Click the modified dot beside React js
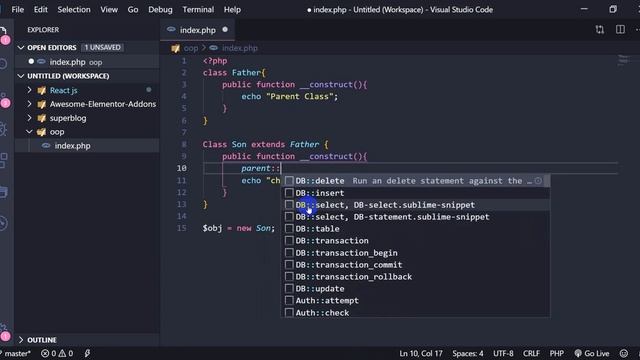Viewport: 640px width, 360px height. (x=149, y=90)
